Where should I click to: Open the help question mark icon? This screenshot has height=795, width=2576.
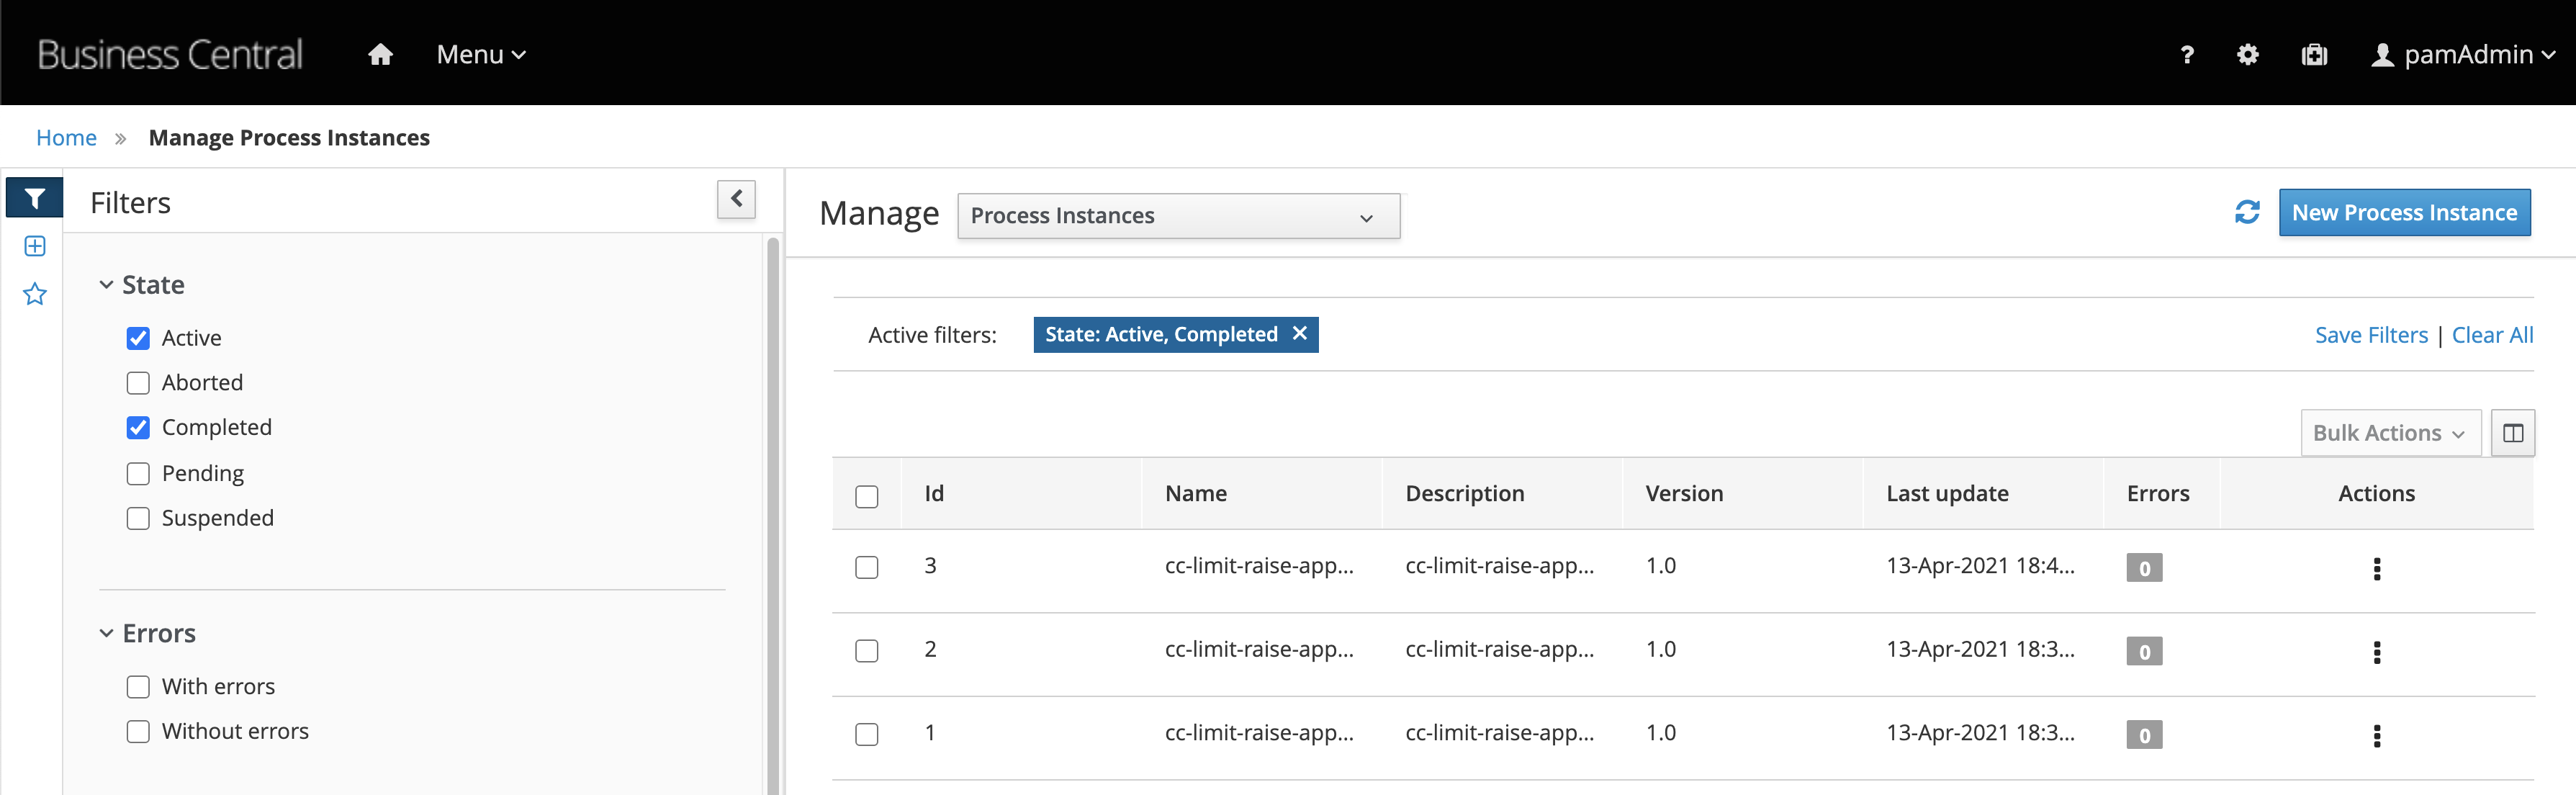(x=2187, y=55)
